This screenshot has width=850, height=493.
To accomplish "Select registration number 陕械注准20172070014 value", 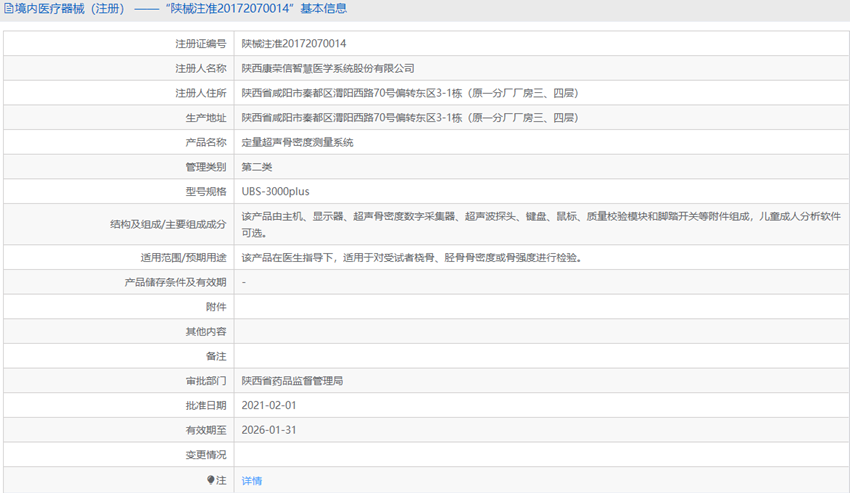I will pos(294,43).
